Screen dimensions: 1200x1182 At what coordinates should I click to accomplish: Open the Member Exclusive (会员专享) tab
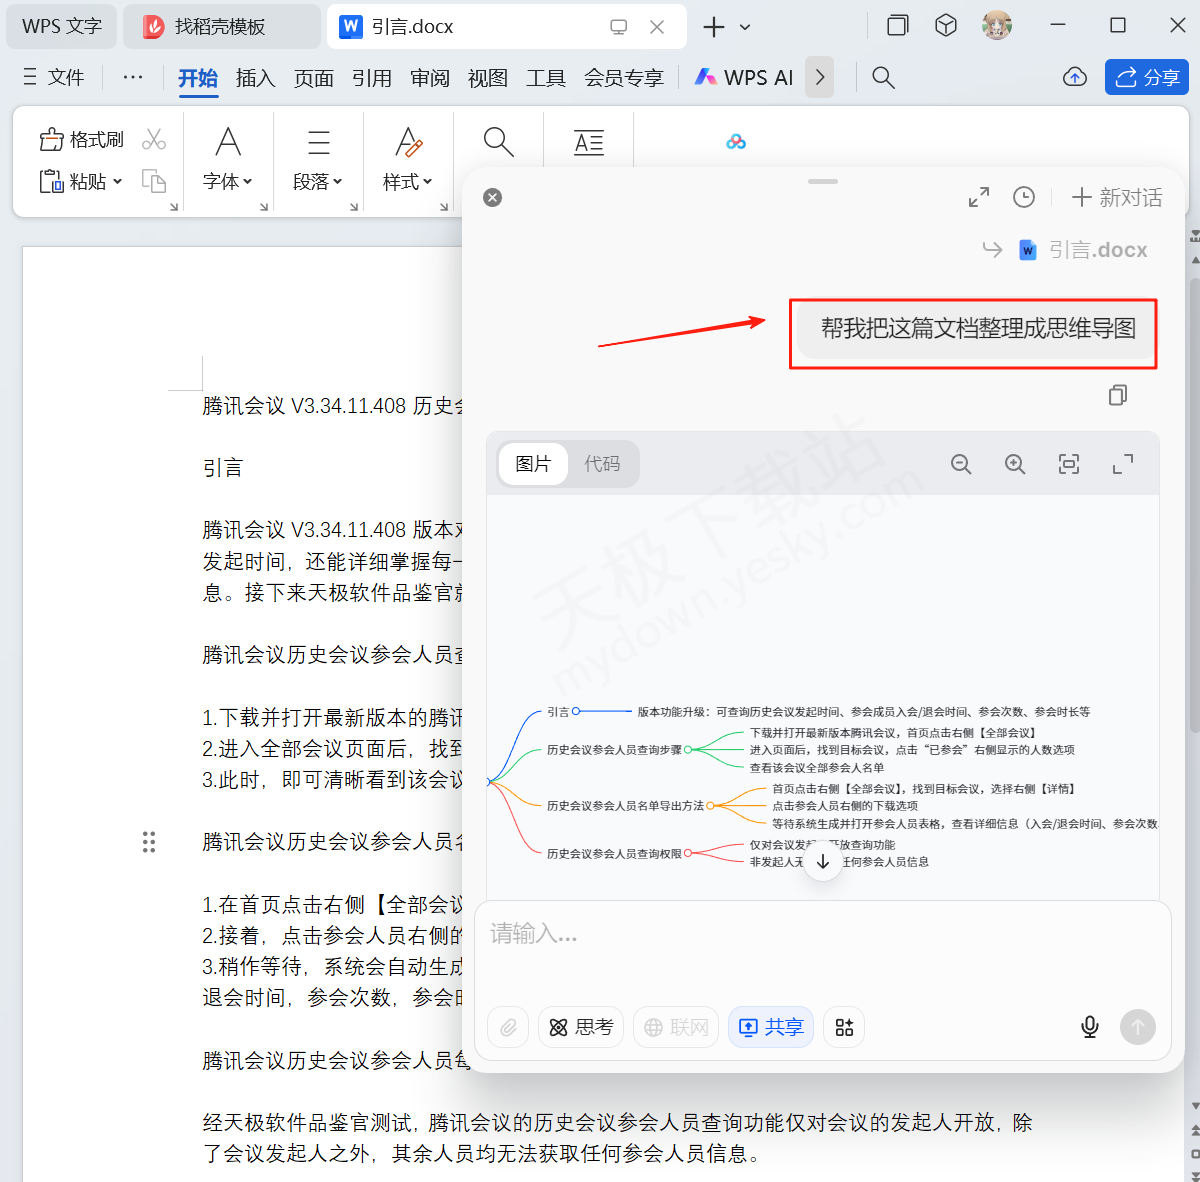point(624,78)
